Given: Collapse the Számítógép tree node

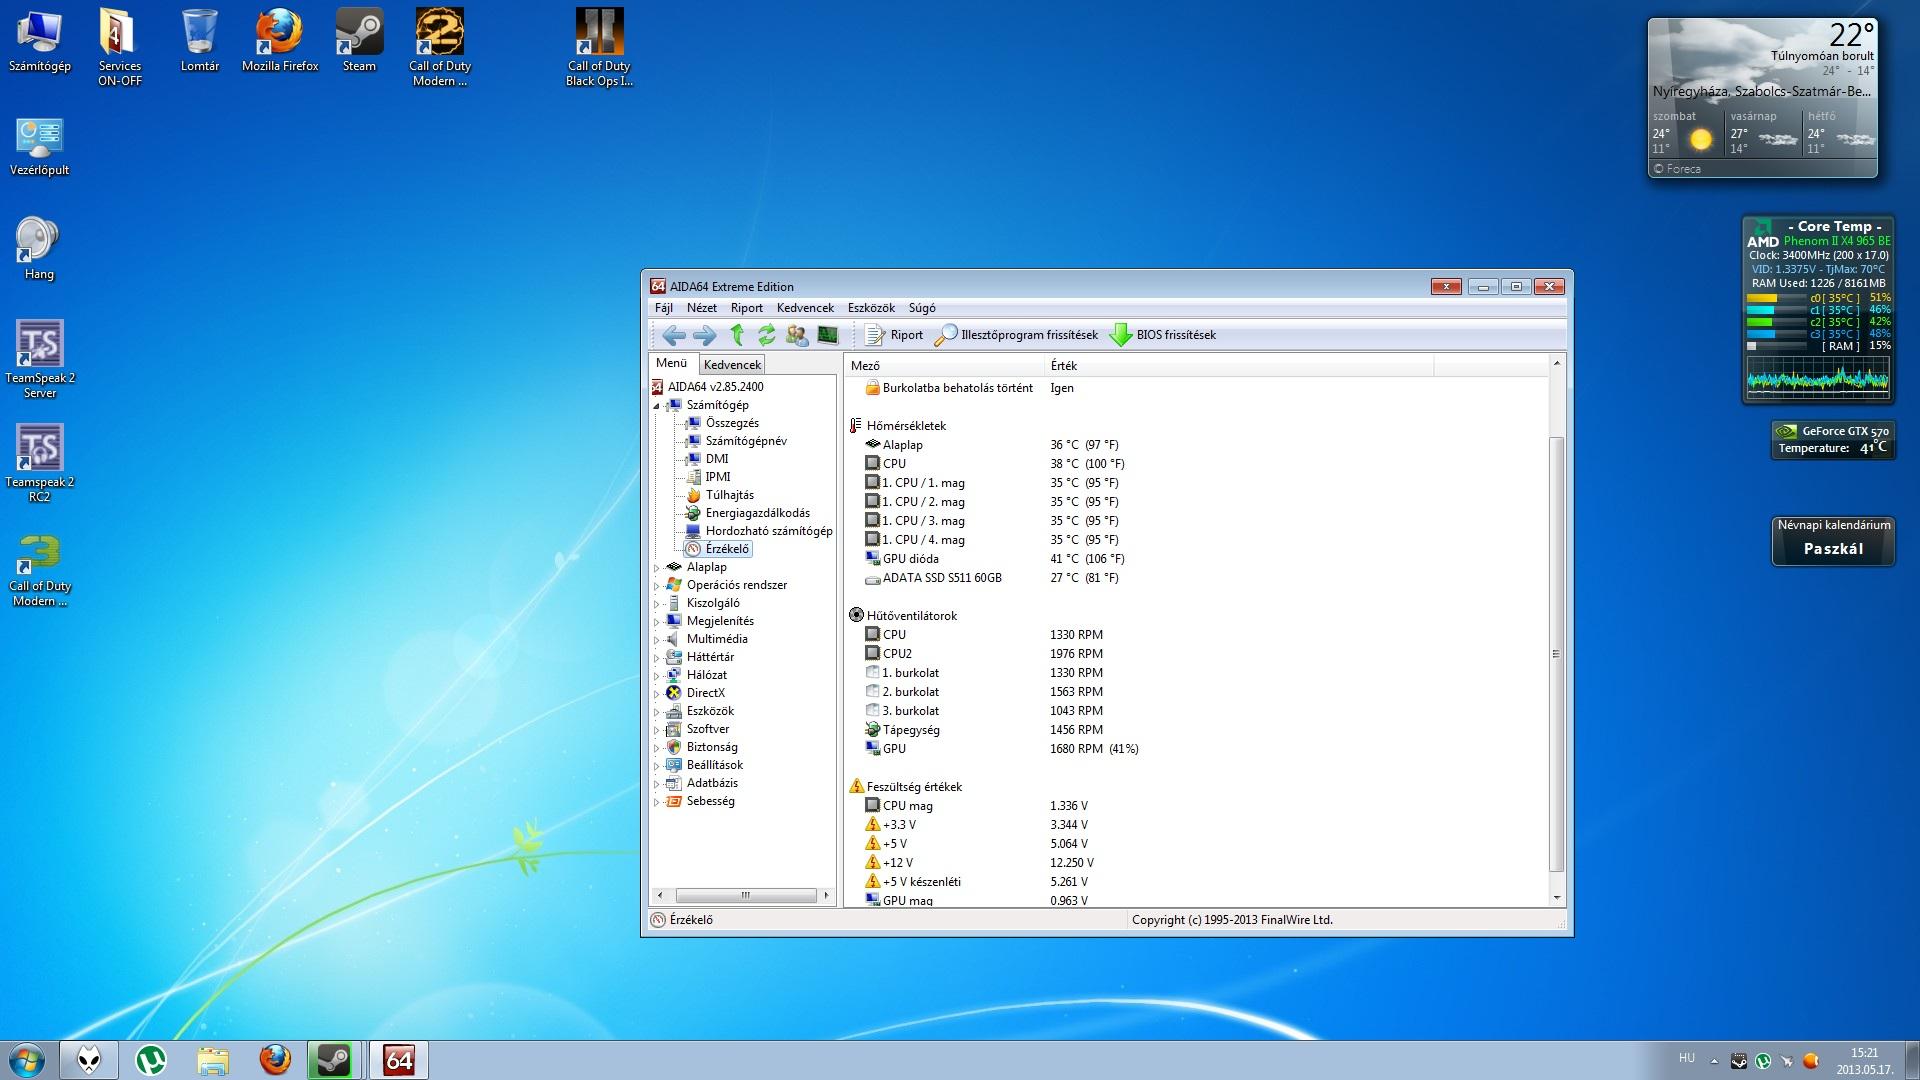Looking at the screenshot, I should tap(657, 406).
